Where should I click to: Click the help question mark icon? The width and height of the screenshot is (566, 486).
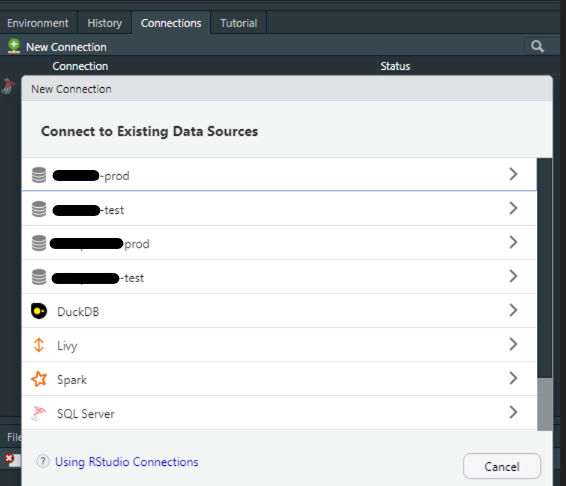[x=43, y=461]
